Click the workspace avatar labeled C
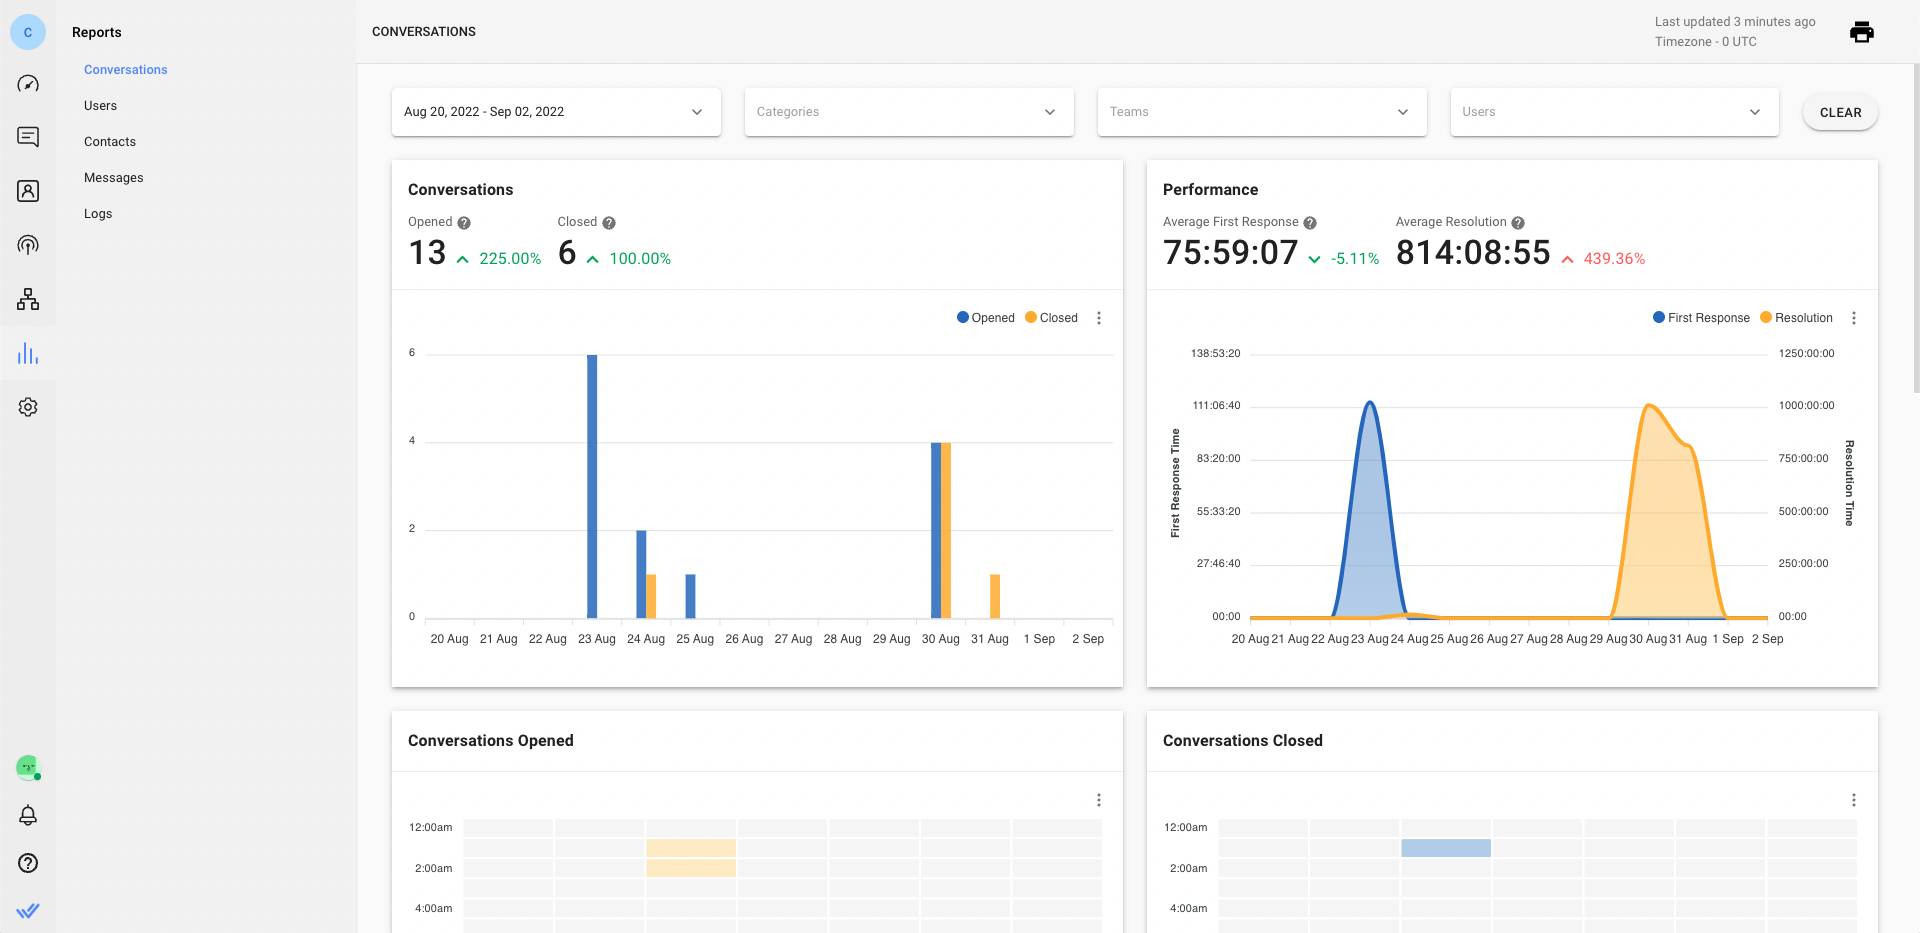Screen dimensions: 1920x933 pyautogui.click(x=28, y=32)
